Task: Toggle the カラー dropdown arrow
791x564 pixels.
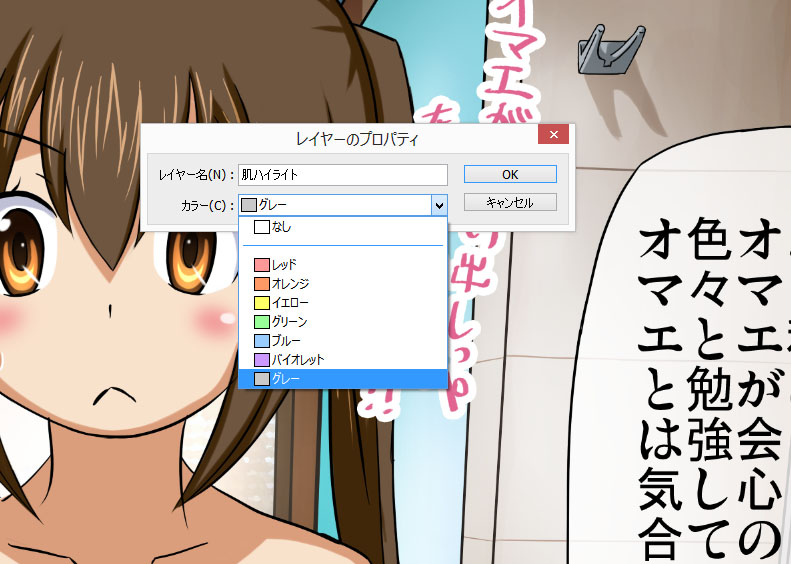Action: [x=439, y=205]
